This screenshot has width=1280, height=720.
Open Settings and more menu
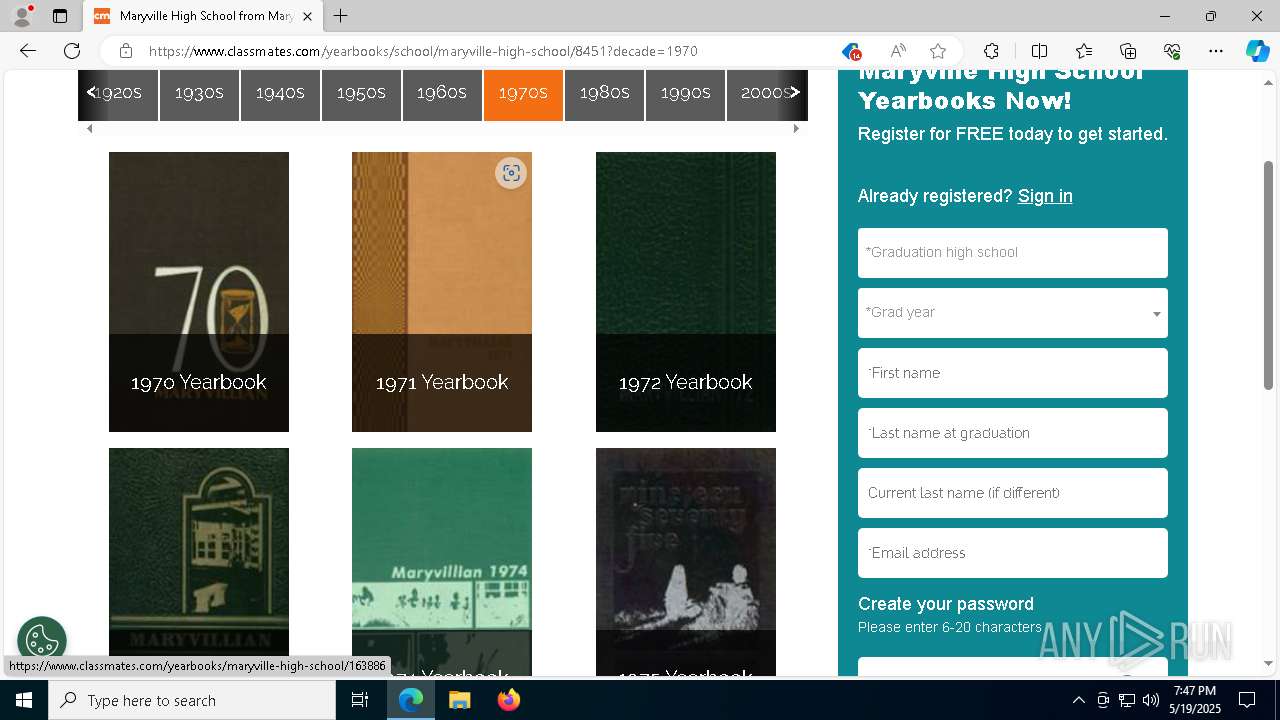coord(1216,51)
